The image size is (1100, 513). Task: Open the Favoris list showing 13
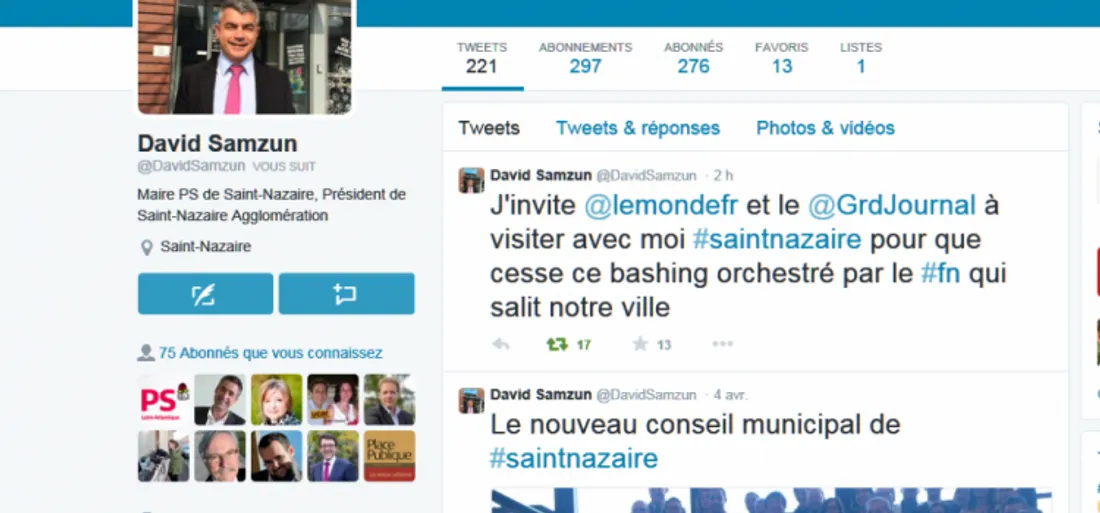[782, 58]
